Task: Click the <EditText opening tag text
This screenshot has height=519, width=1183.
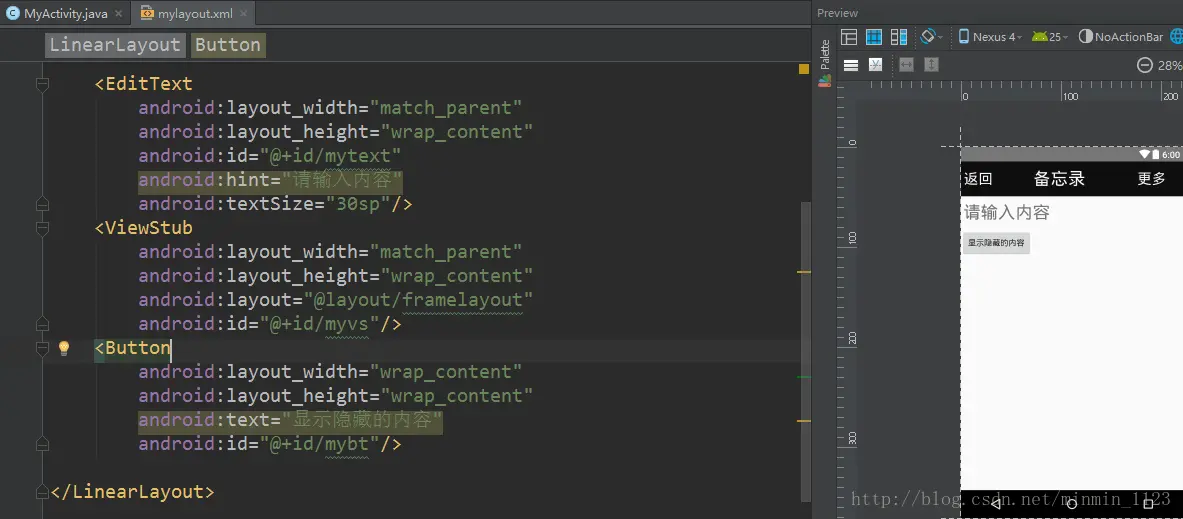Action: (143, 84)
